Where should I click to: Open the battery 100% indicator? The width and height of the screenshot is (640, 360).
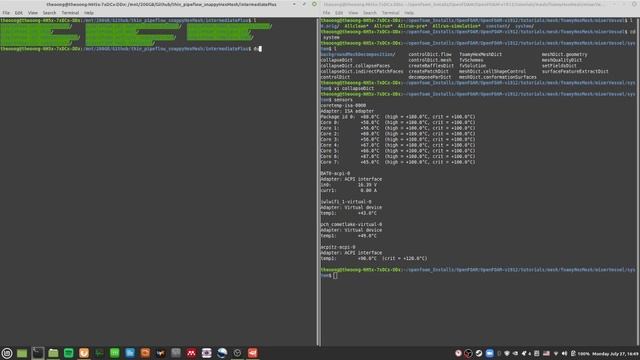click(x=580, y=353)
